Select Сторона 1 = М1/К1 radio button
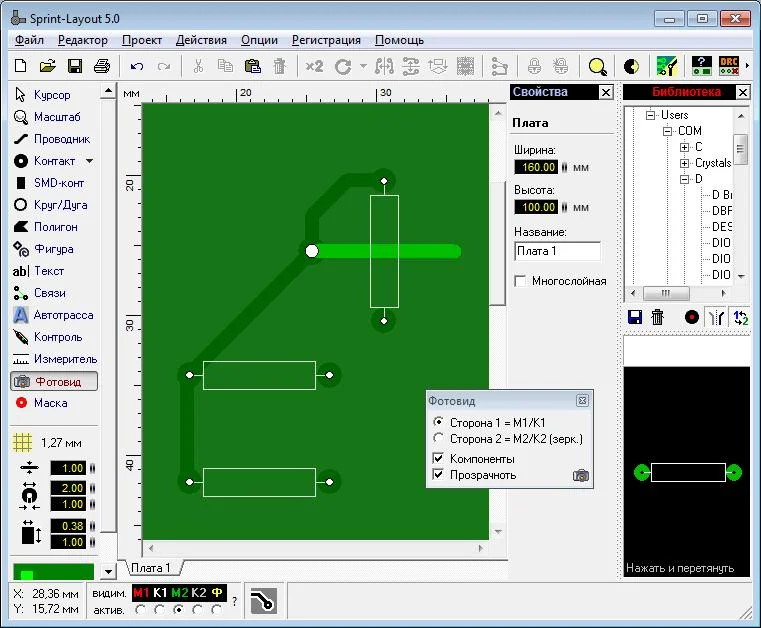761x628 pixels. click(438, 422)
